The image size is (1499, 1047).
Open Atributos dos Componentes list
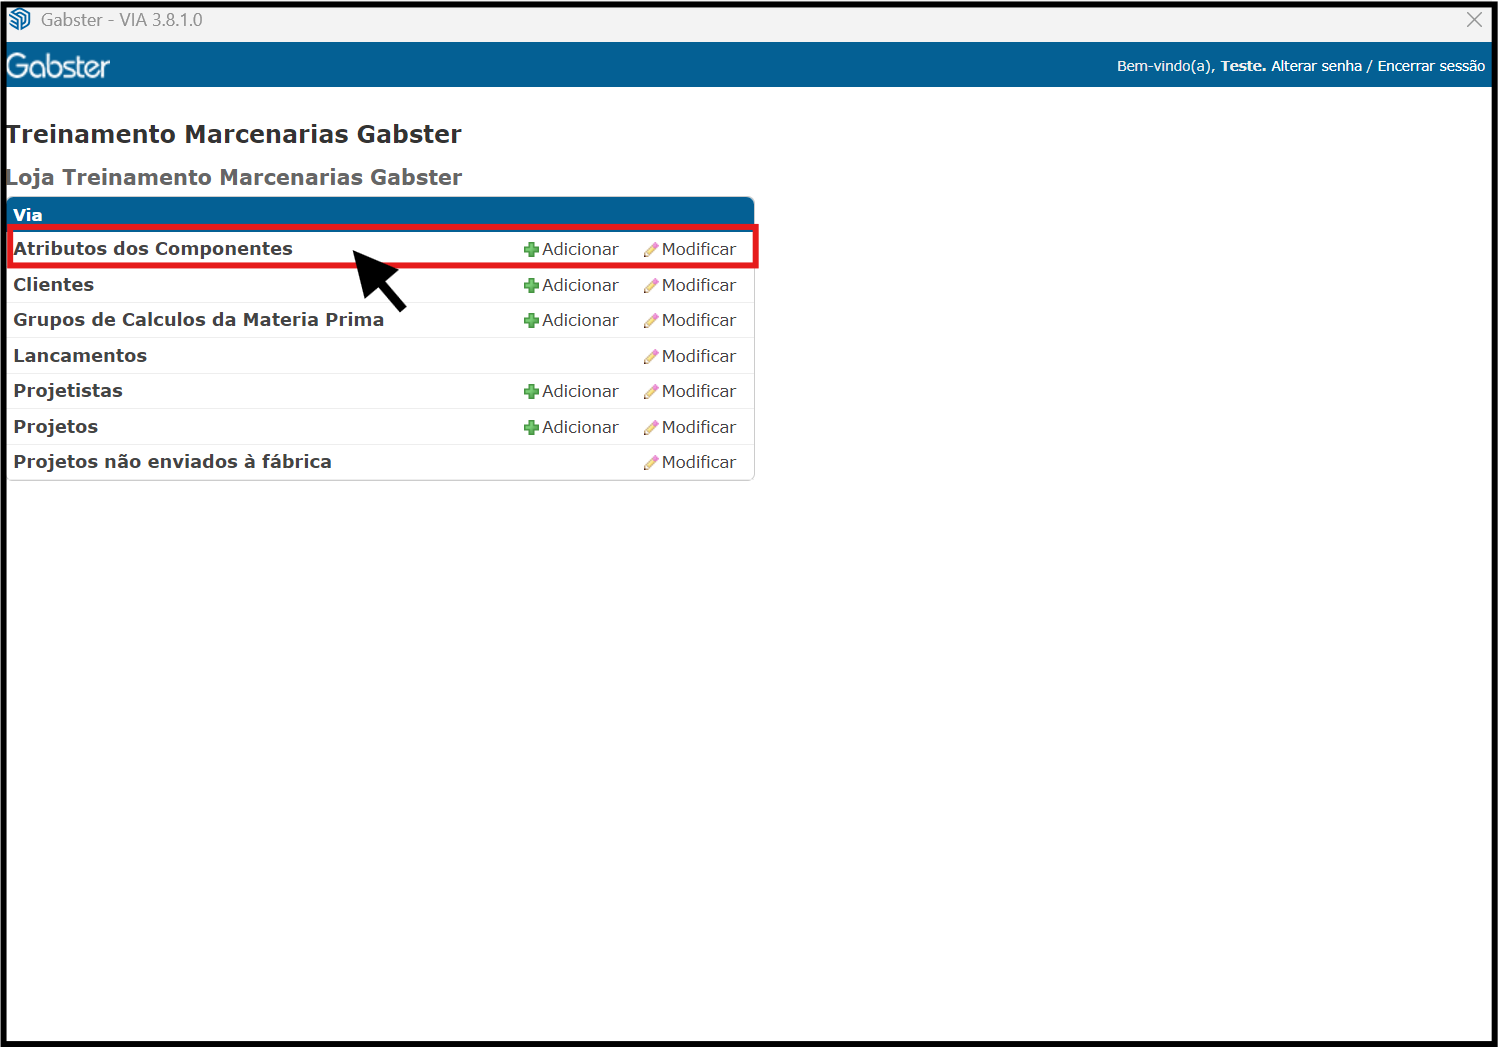153,249
